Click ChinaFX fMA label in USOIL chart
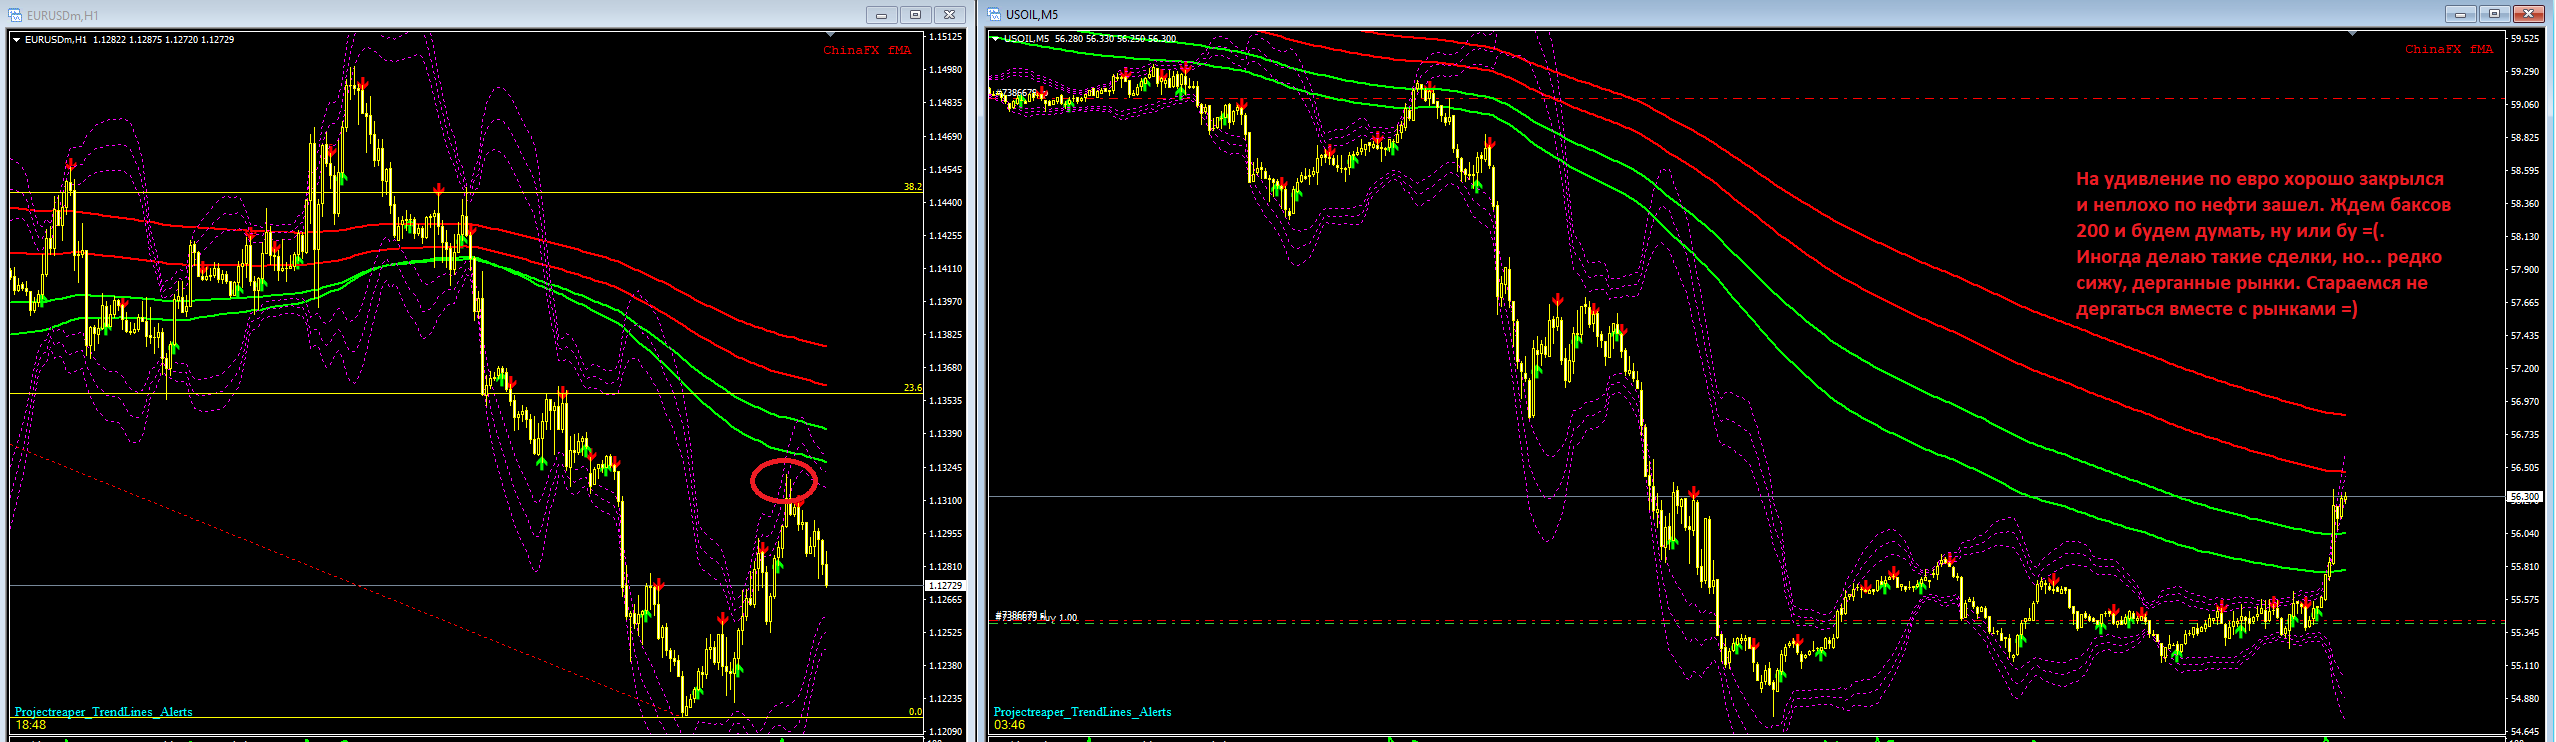The height and width of the screenshot is (742, 2556). coord(2449,49)
